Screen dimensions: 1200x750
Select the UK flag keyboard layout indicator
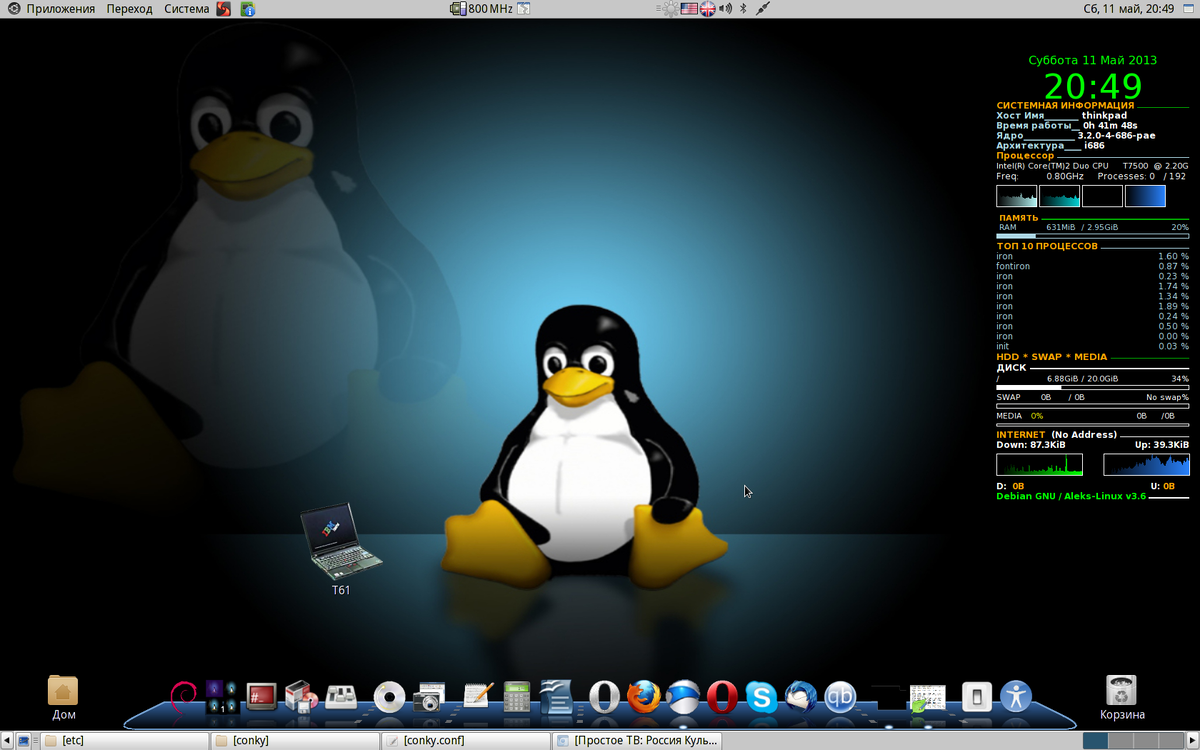[x=708, y=9]
